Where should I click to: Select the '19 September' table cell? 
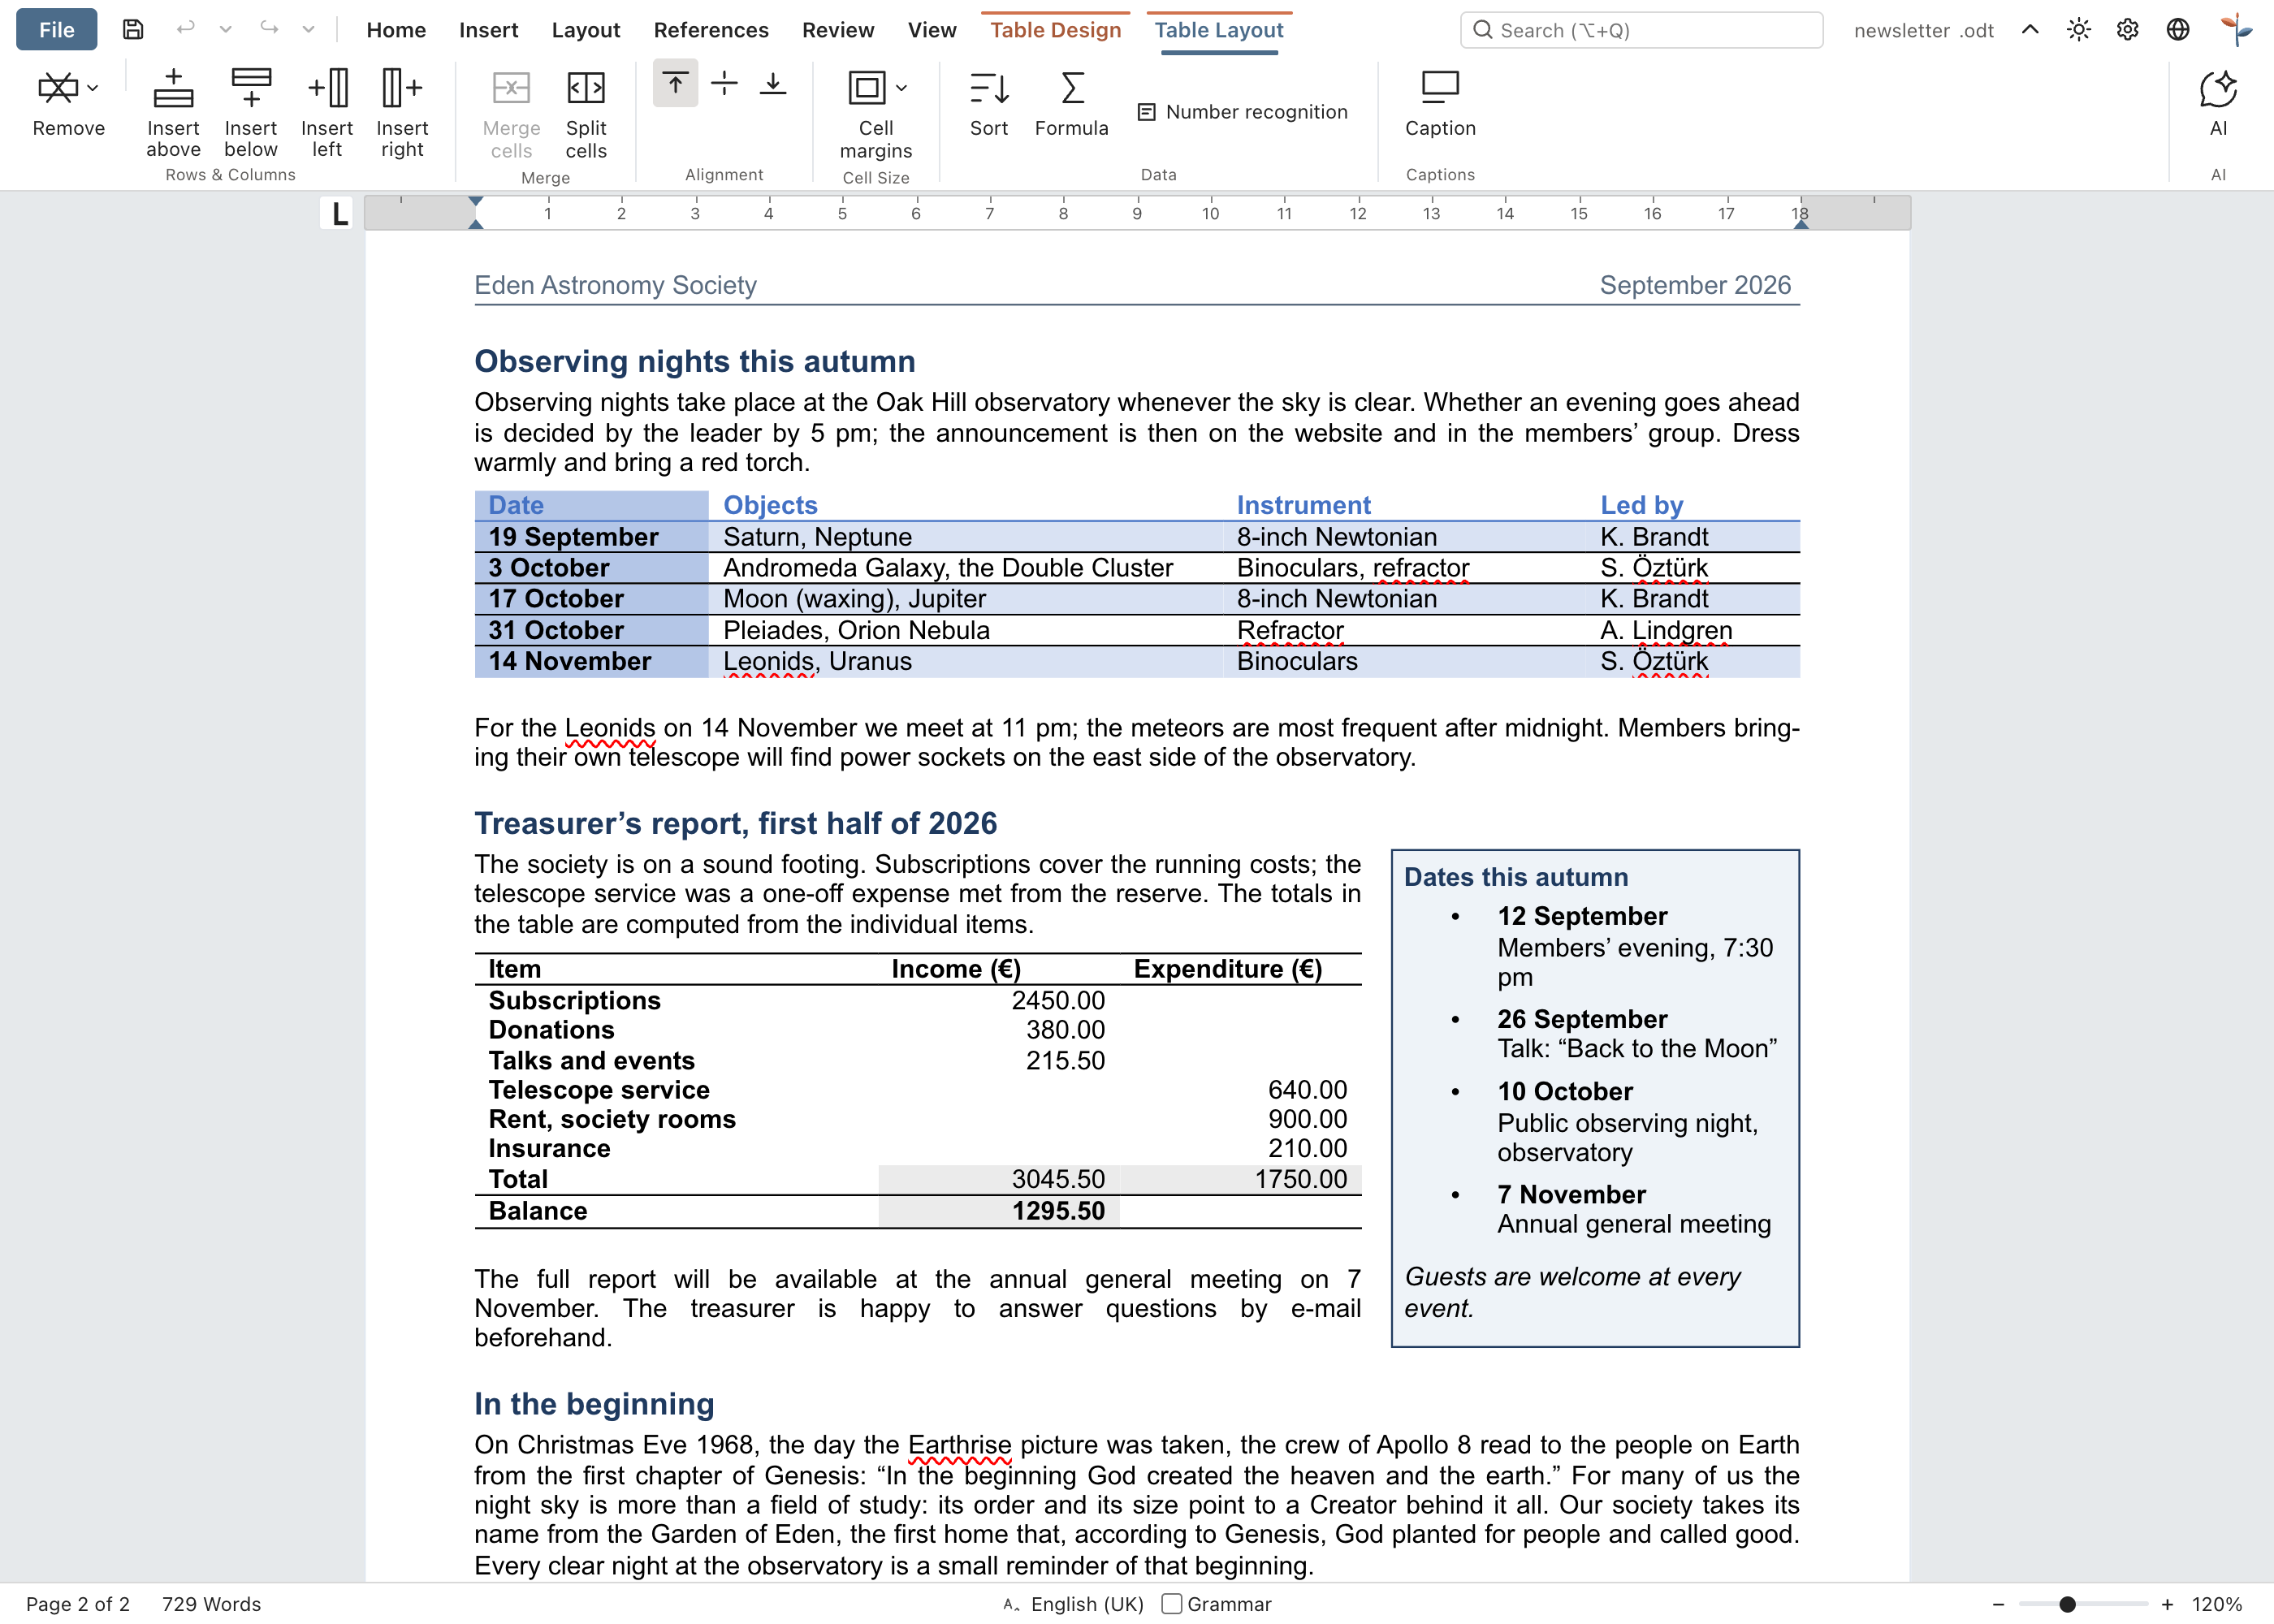click(591, 537)
